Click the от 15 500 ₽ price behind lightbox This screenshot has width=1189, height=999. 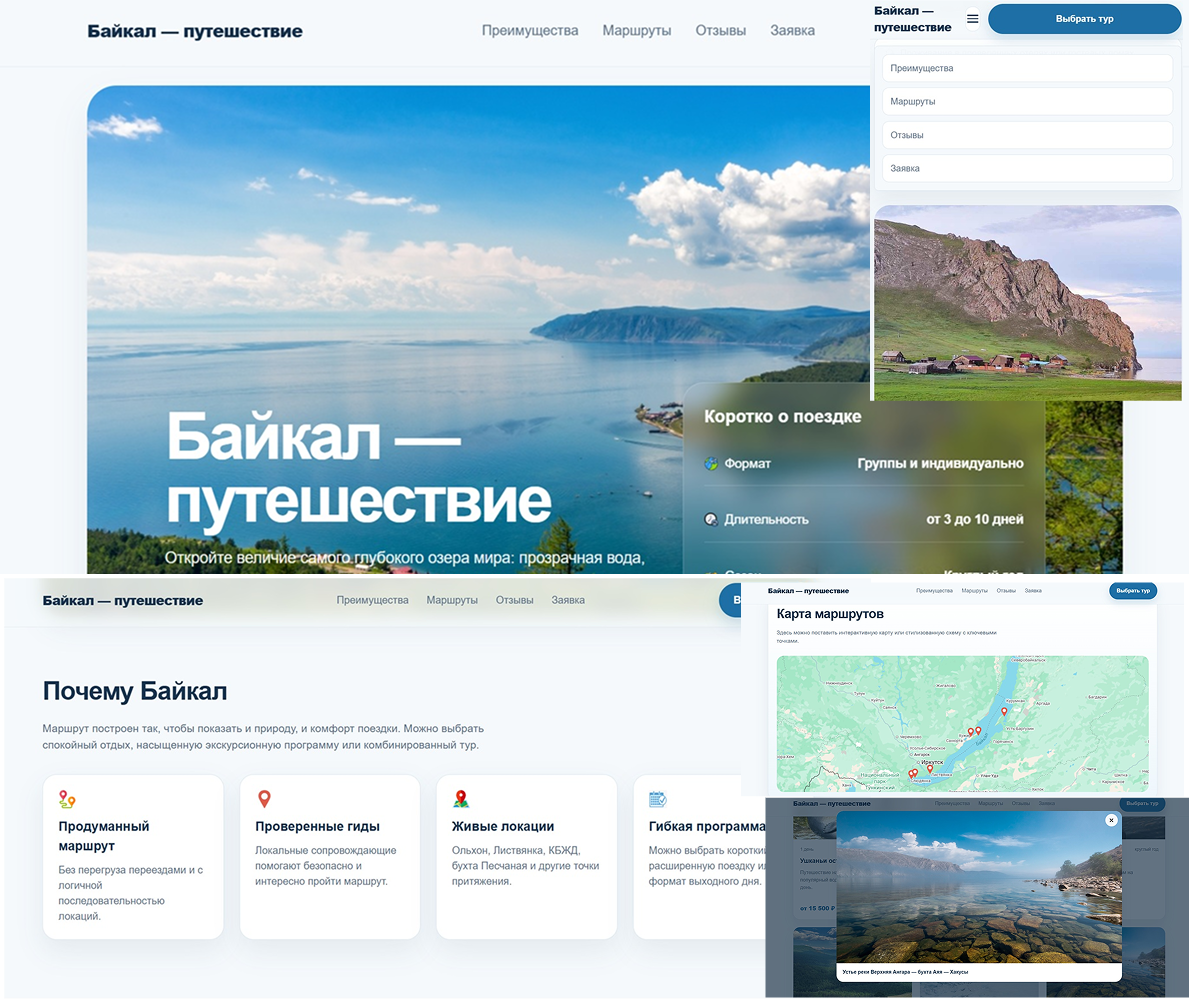[817, 908]
